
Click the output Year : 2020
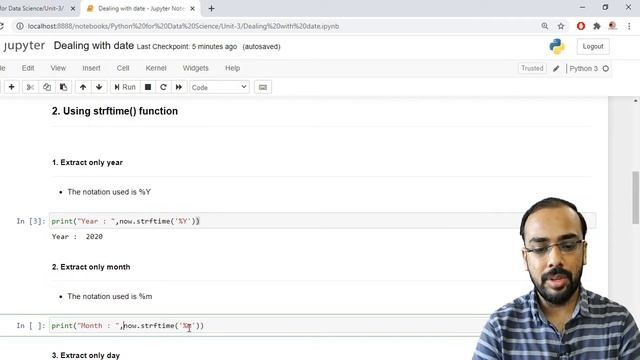point(77,237)
